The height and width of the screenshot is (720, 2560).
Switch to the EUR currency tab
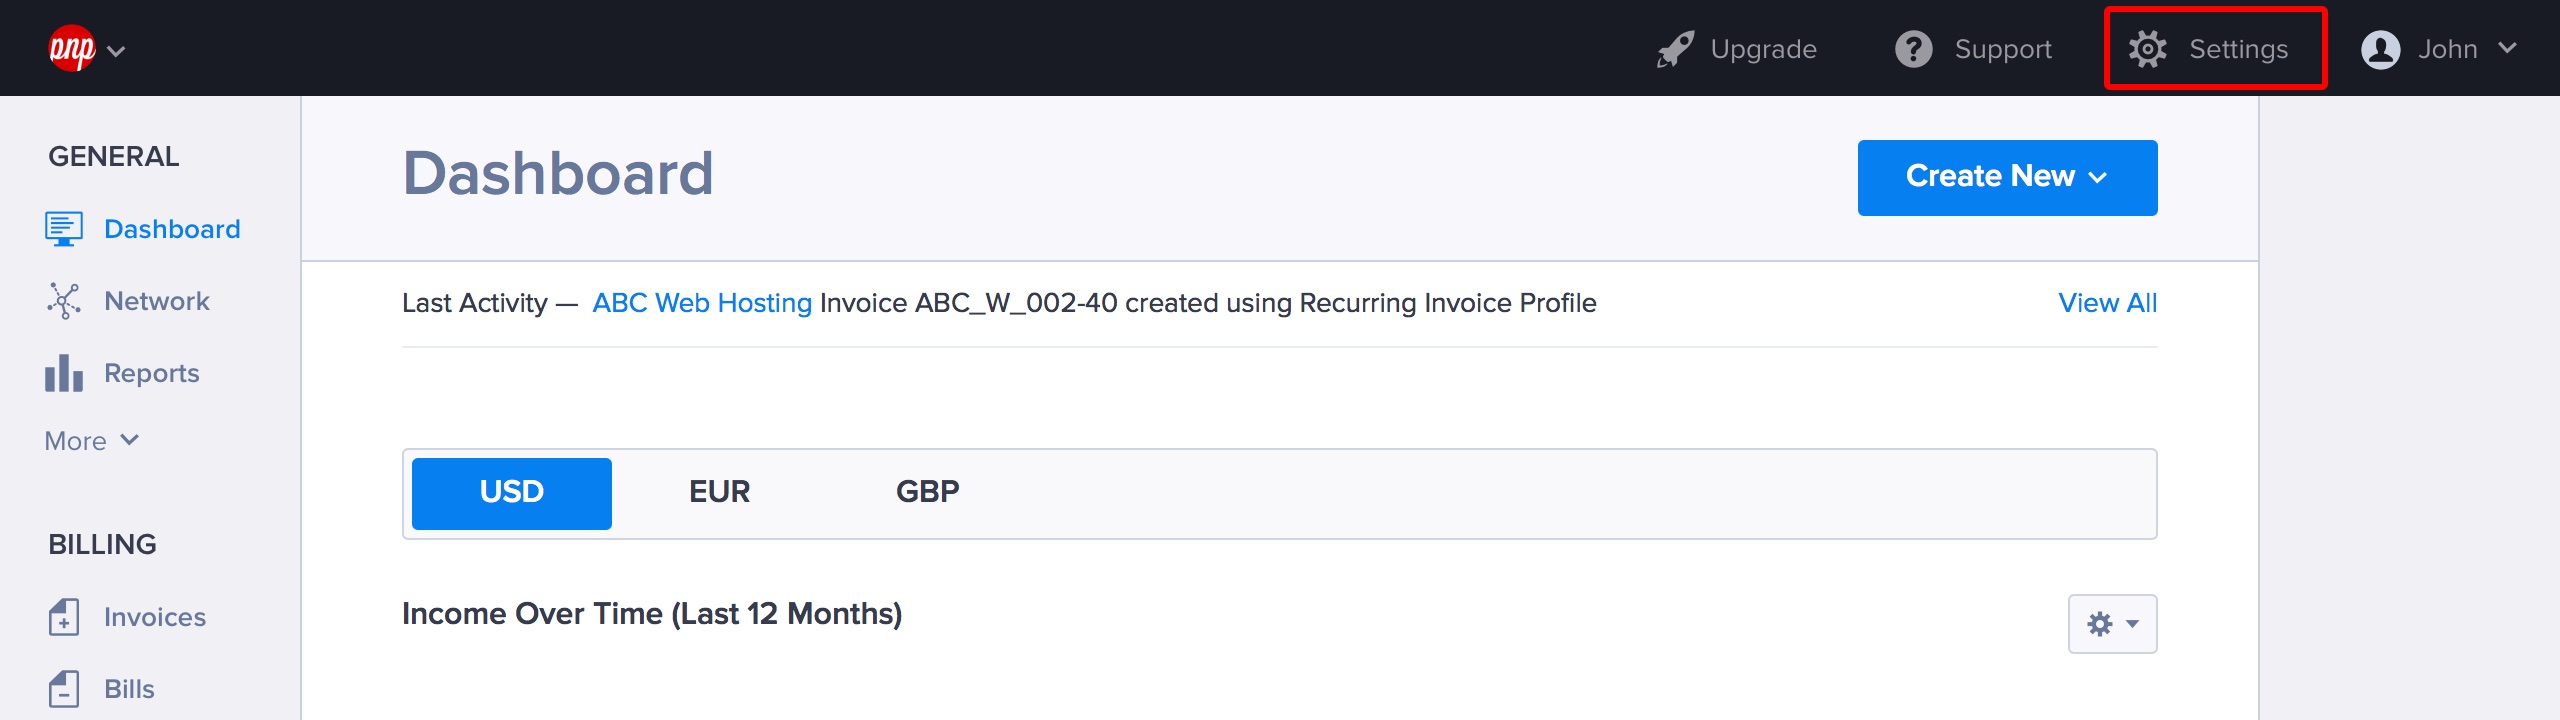coord(719,492)
